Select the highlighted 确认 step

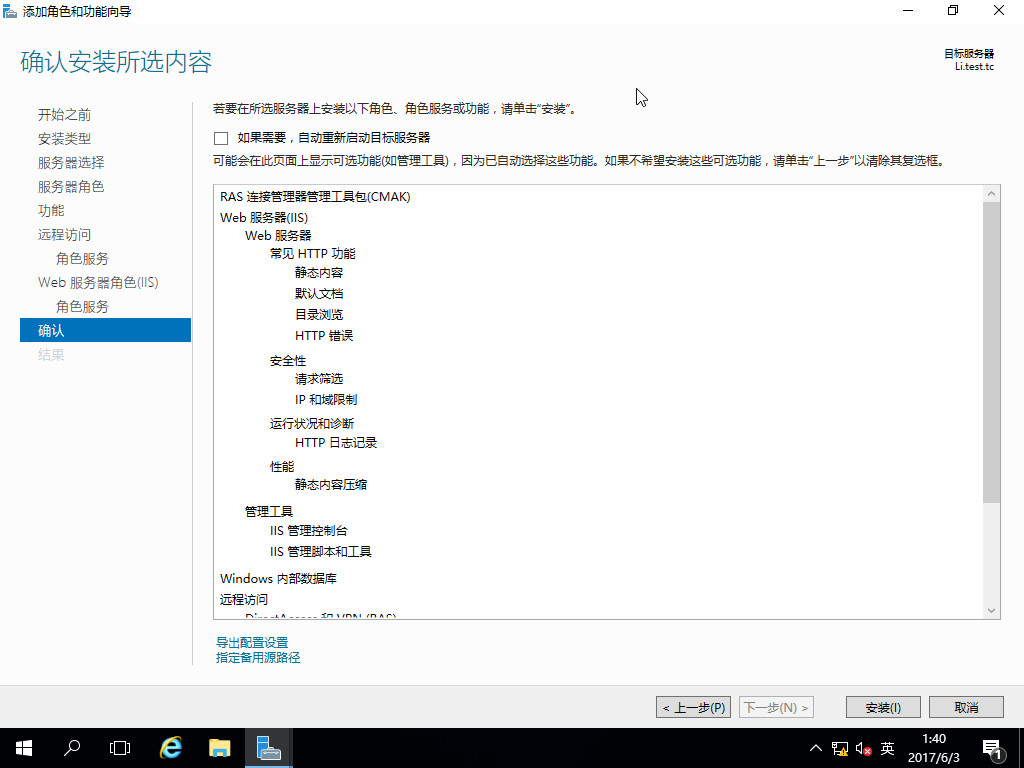coord(105,330)
